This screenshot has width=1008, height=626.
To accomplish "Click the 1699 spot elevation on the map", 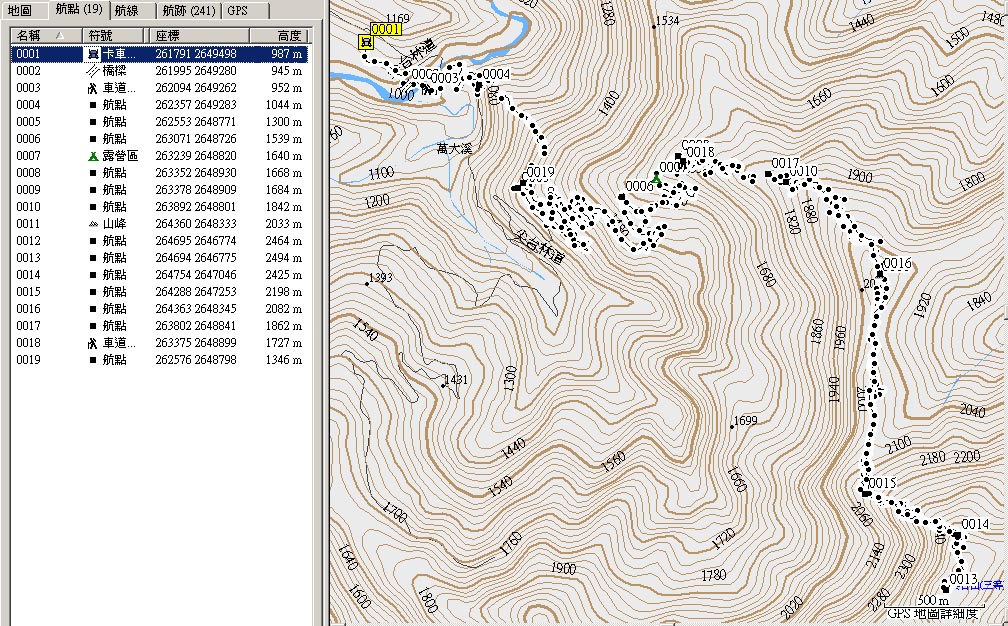I will [745, 421].
